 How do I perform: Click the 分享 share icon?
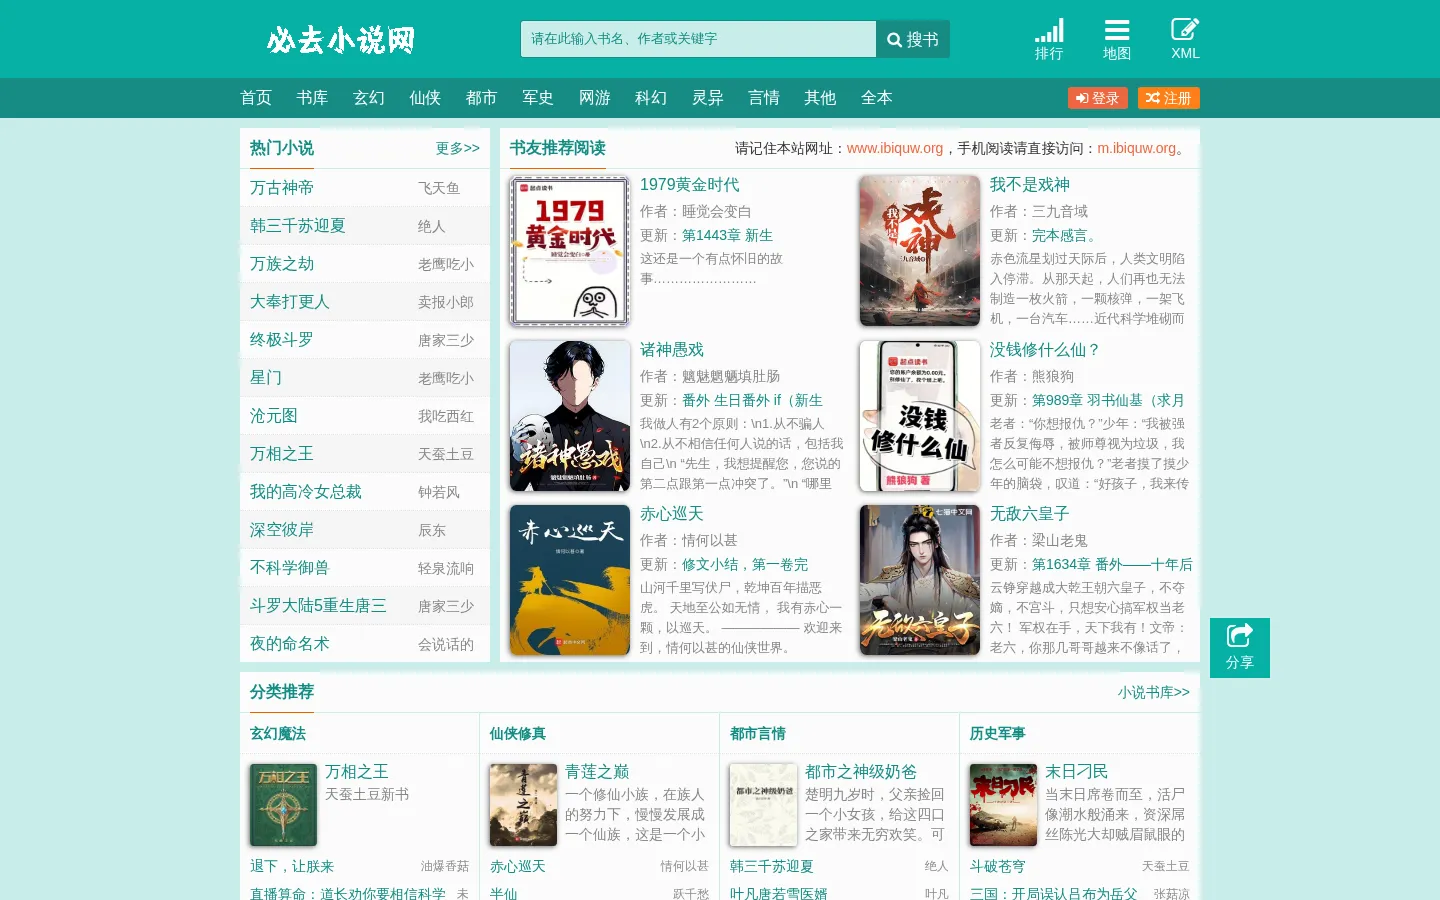pyautogui.click(x=1240, y=648)
